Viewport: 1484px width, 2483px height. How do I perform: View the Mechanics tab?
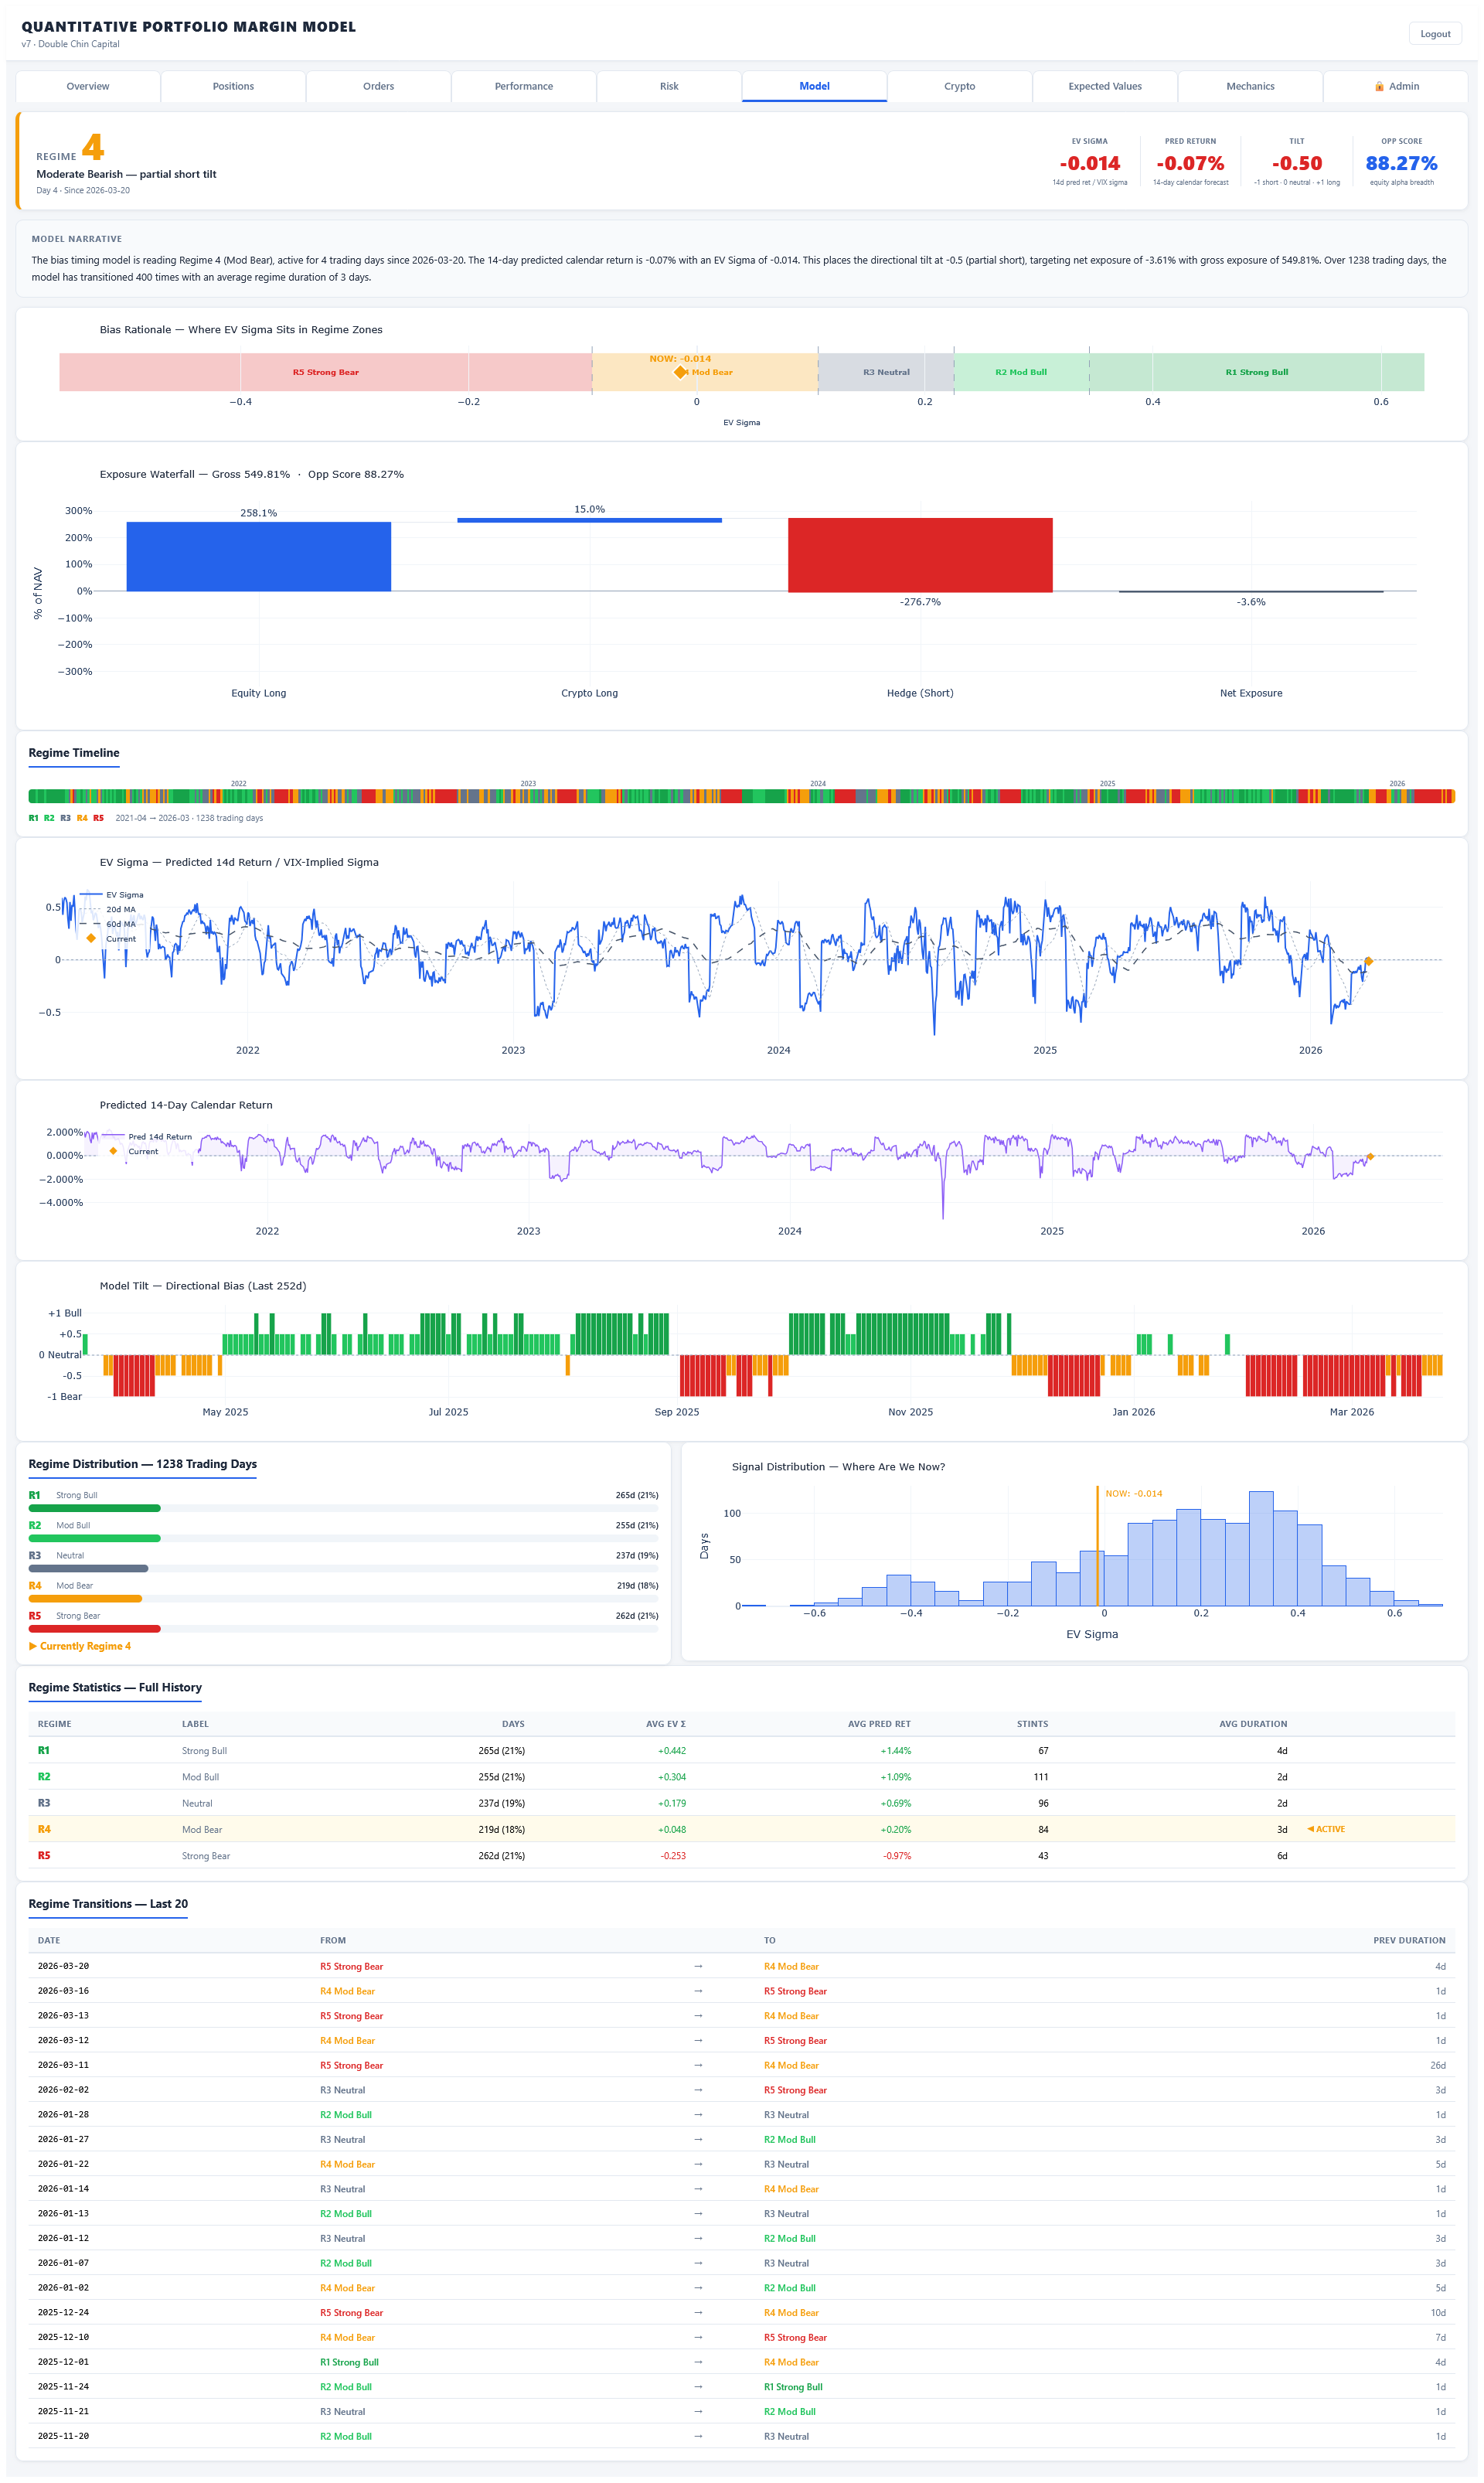pos(1250,86)
